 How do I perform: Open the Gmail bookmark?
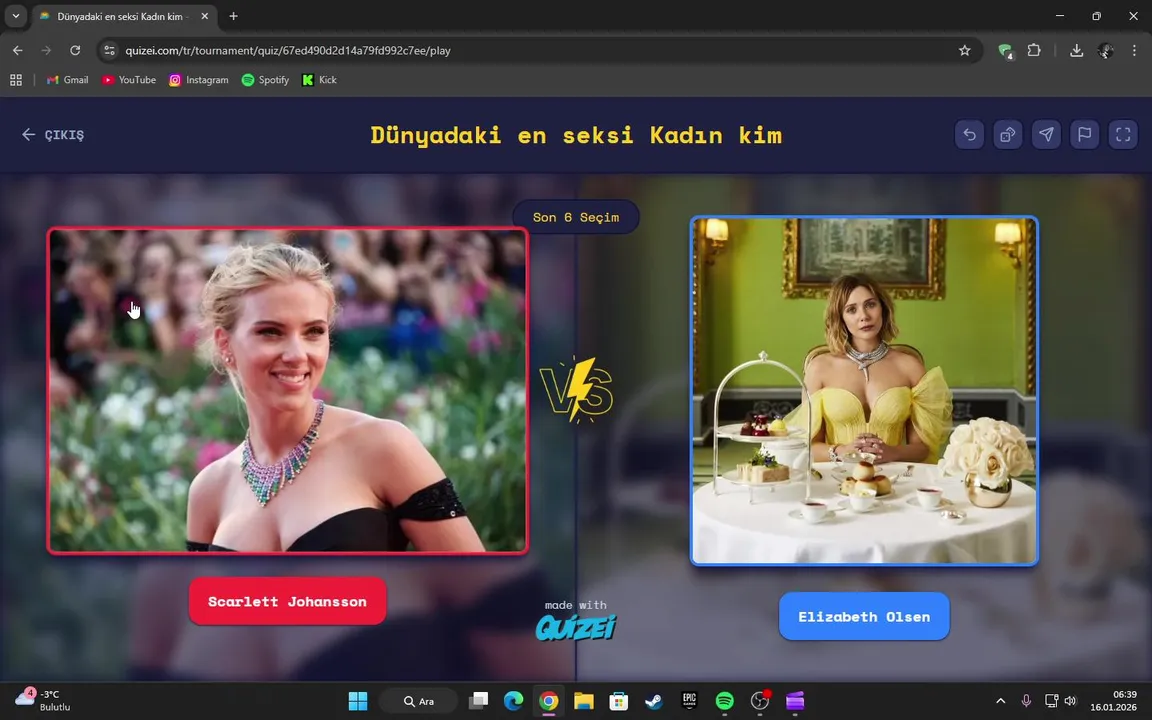tap(67, 80)
